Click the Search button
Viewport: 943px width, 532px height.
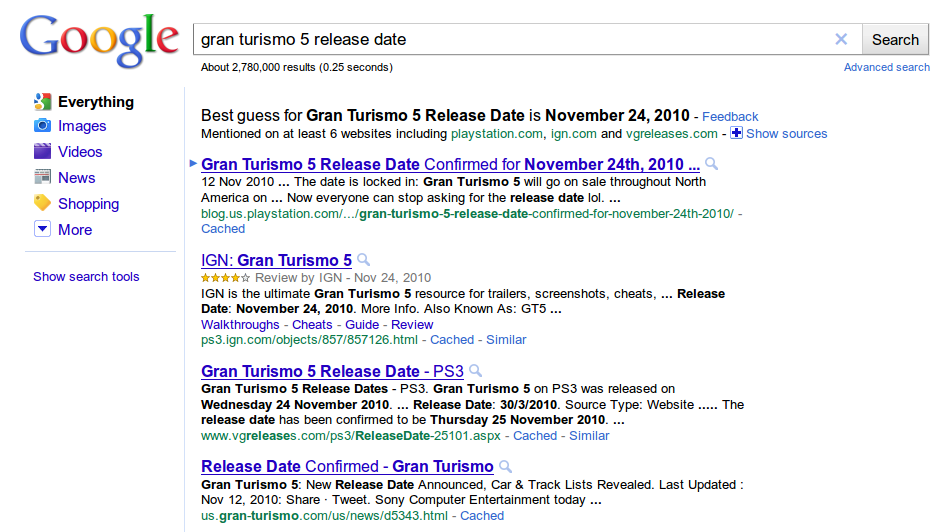895,40
